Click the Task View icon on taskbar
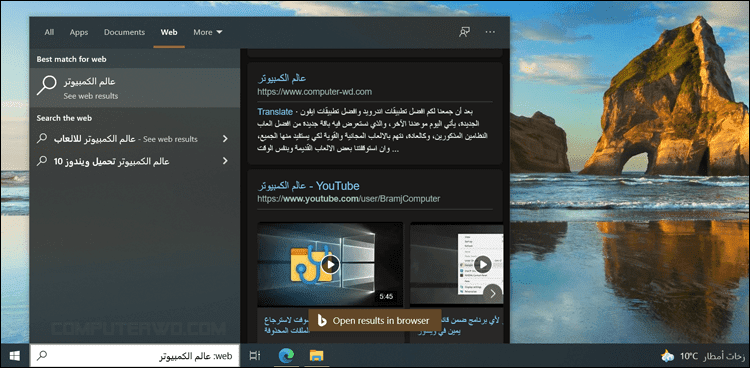Image resolution: width=750 pixels, height=368 pixels. click(255, 356)
